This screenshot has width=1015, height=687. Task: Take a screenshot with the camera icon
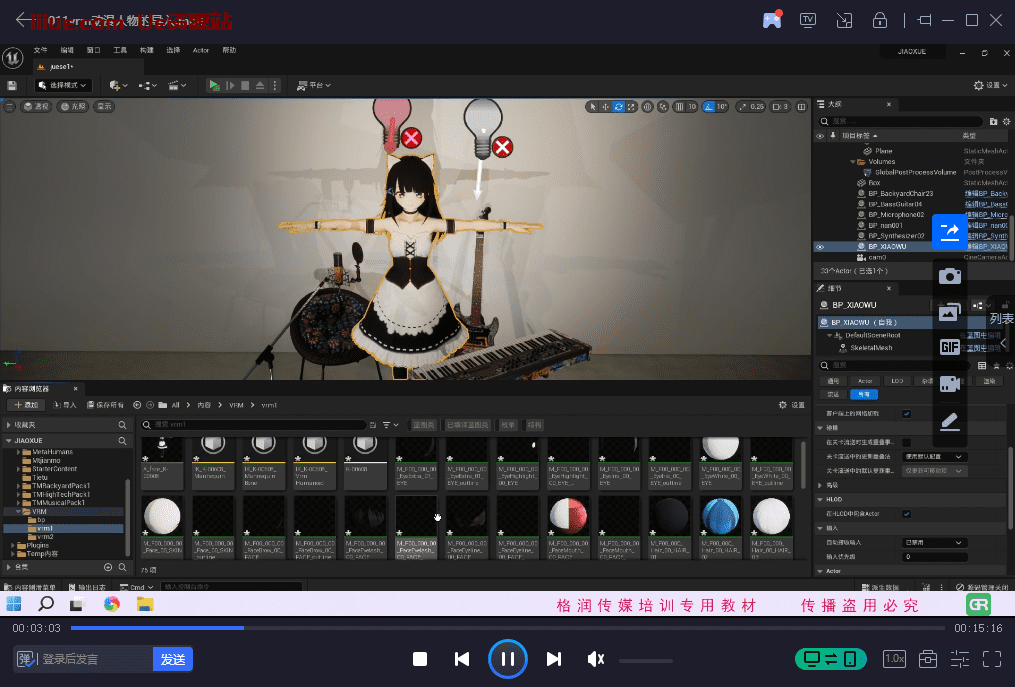tap(949, 276)
